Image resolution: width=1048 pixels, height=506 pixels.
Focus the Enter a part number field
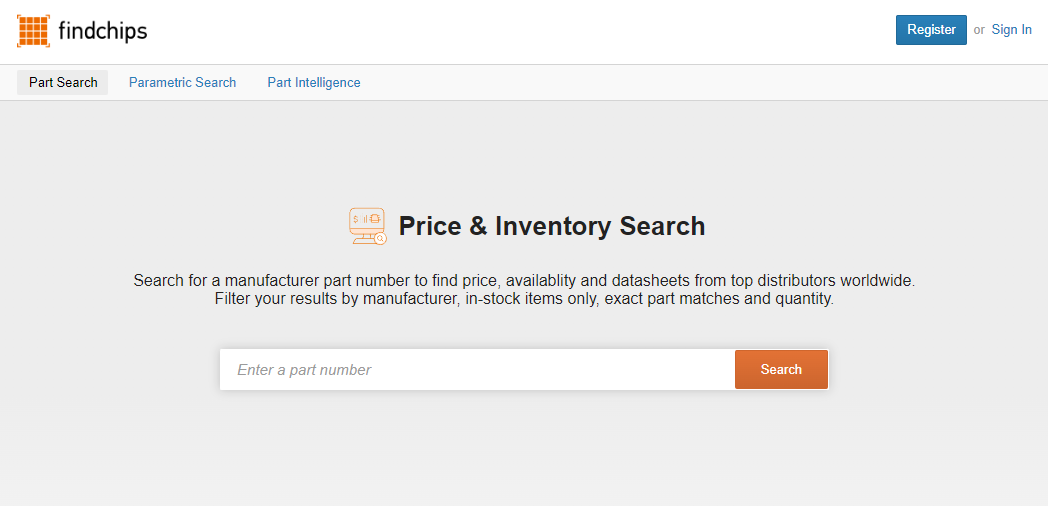click(x=477, y=370)
